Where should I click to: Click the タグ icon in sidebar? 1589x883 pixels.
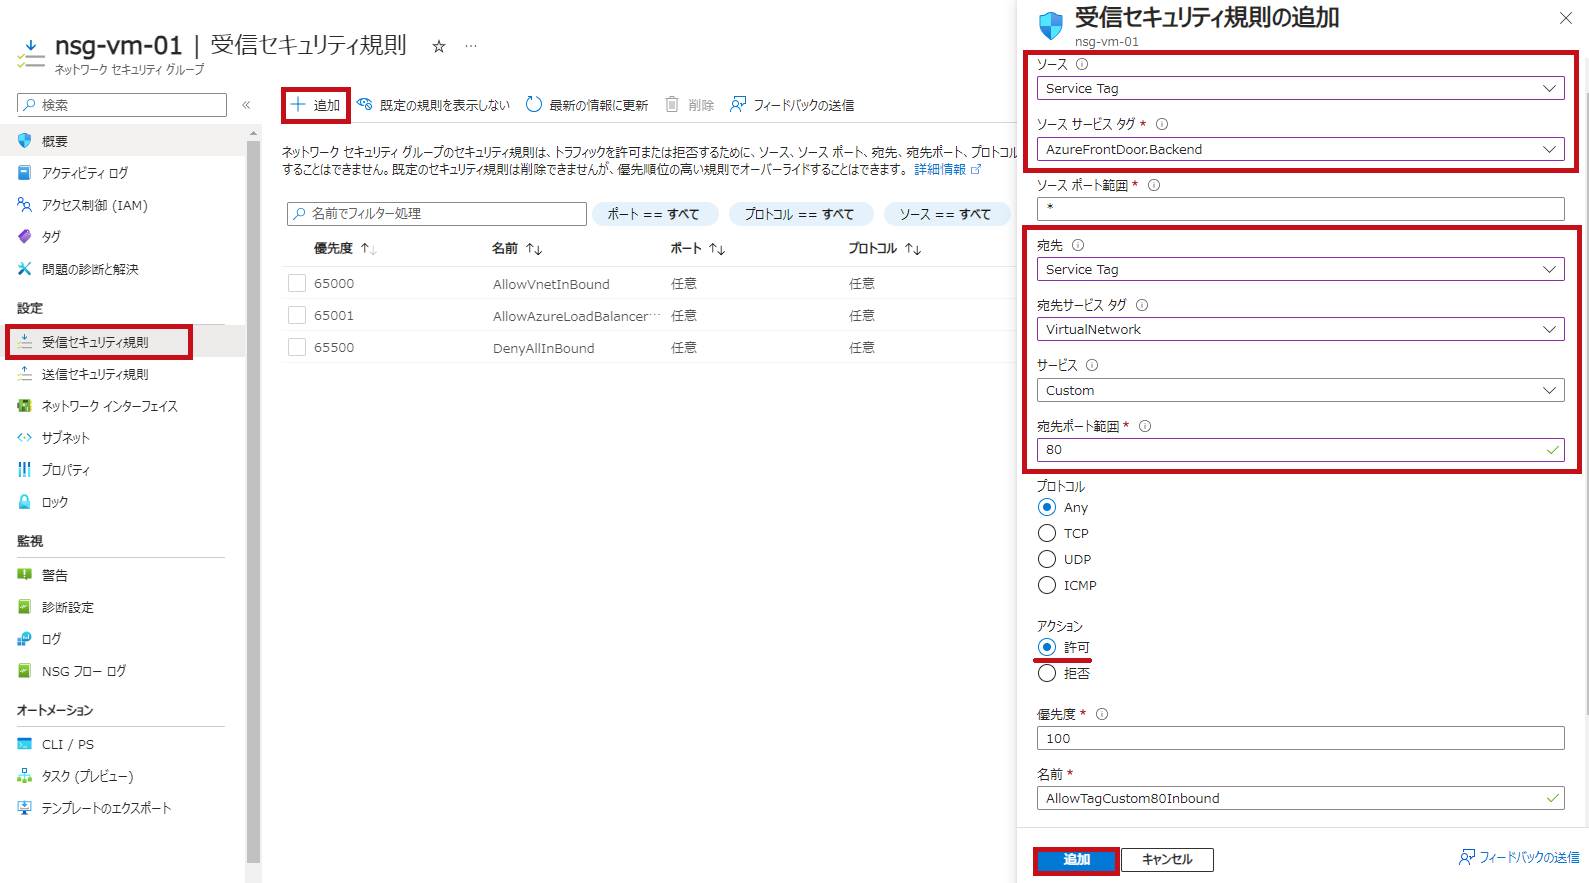(25, 237)
